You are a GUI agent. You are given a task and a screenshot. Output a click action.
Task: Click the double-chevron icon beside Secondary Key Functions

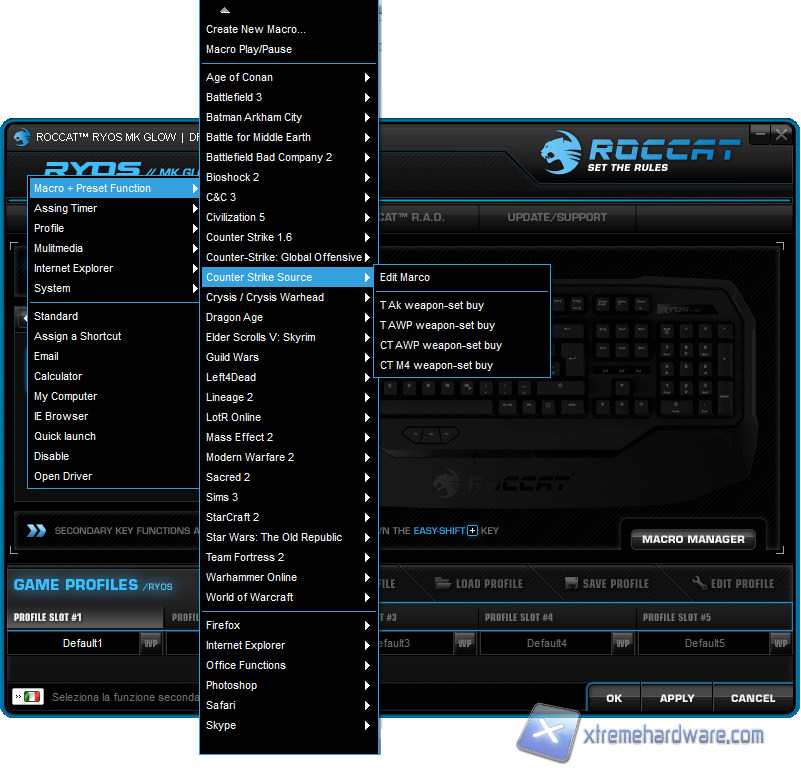pos(36,531)
